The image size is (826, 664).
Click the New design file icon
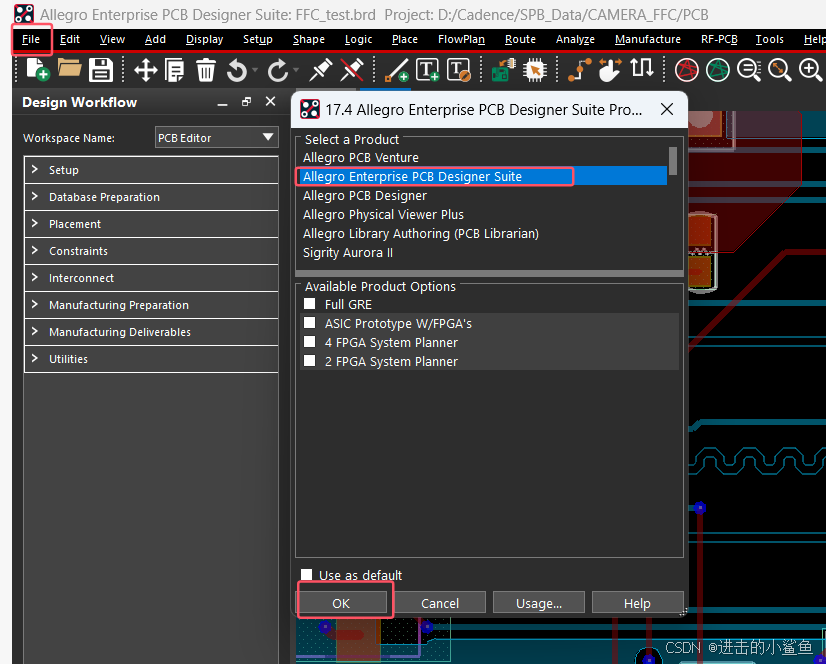click(x=37, y=70)
